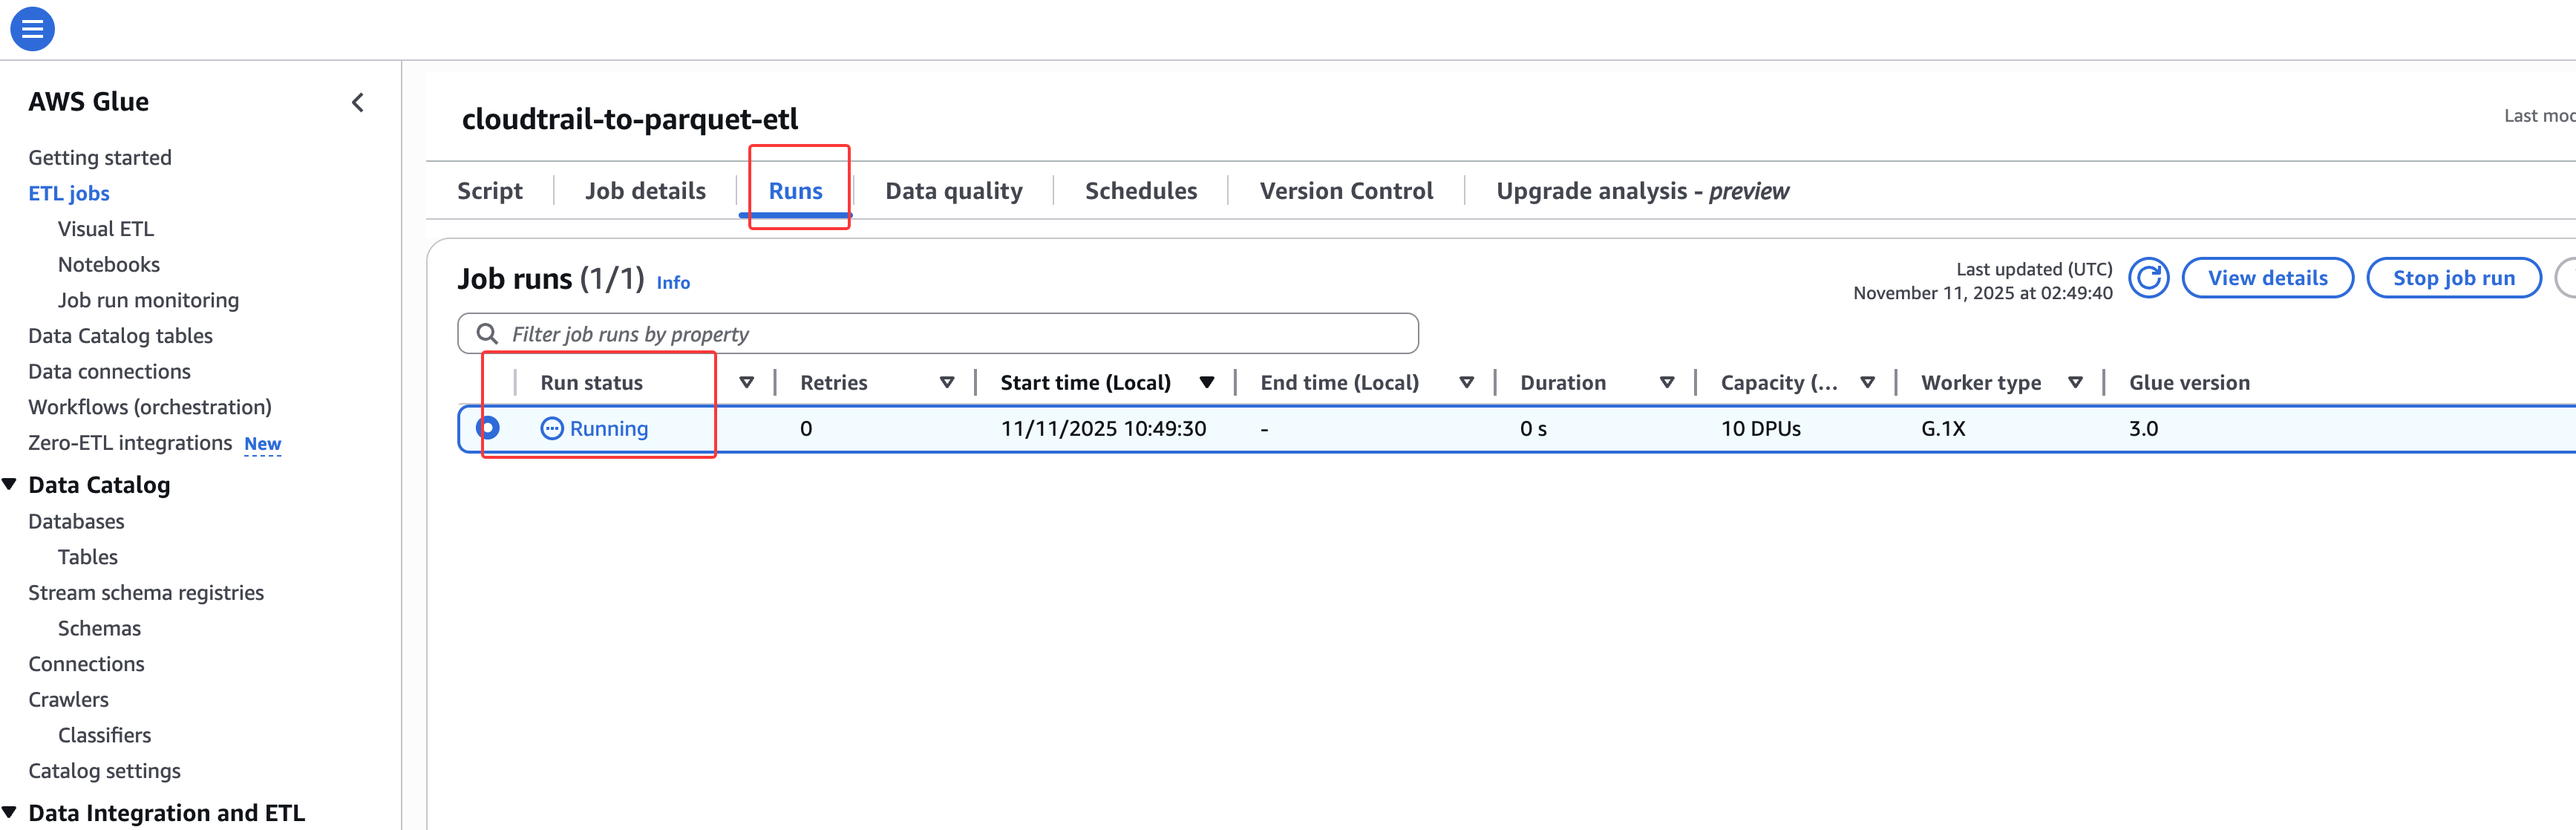Click the Running status icon
This screenshot has height=830, width=2576.
point(551,429)
